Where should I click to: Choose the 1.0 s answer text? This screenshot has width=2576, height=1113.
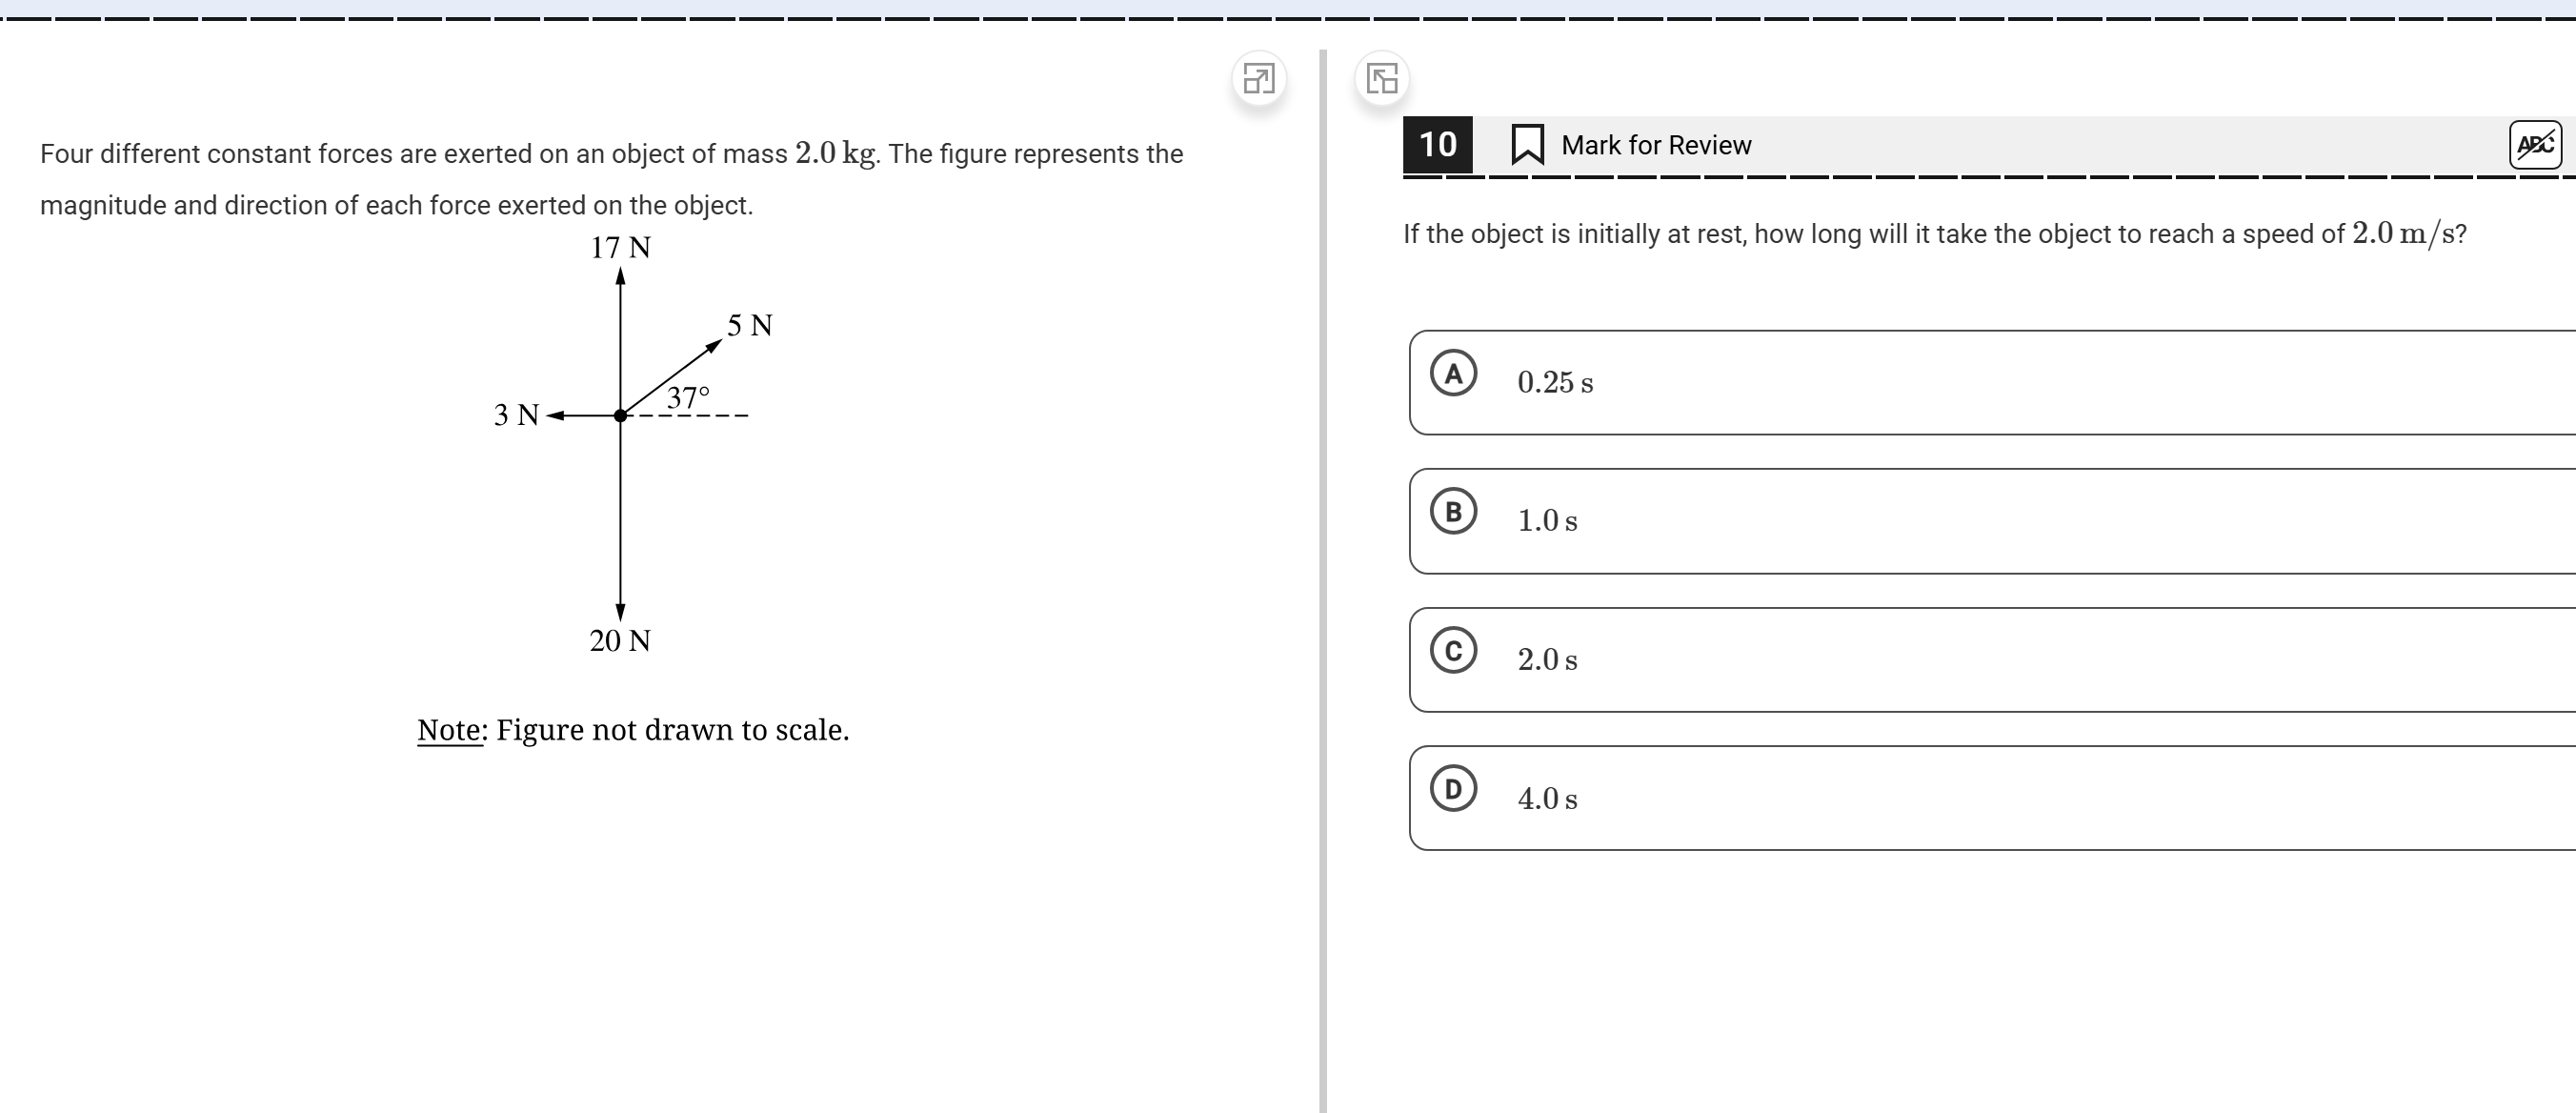(1547, 521)
